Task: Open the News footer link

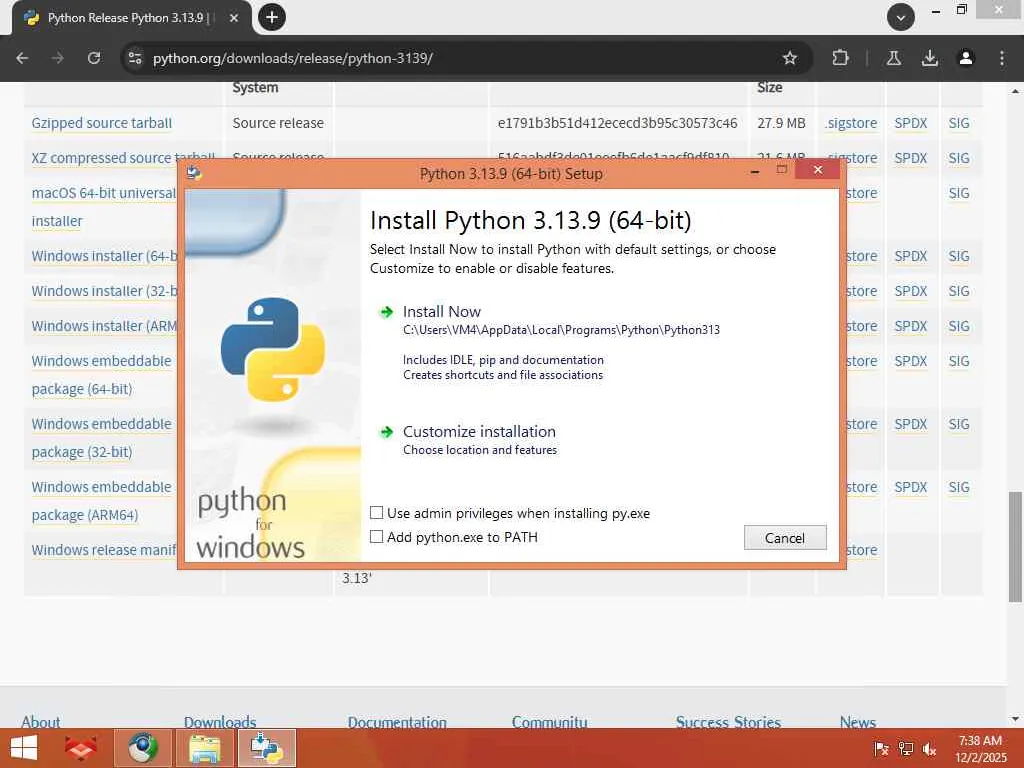Action: click(x=857, y=722)
